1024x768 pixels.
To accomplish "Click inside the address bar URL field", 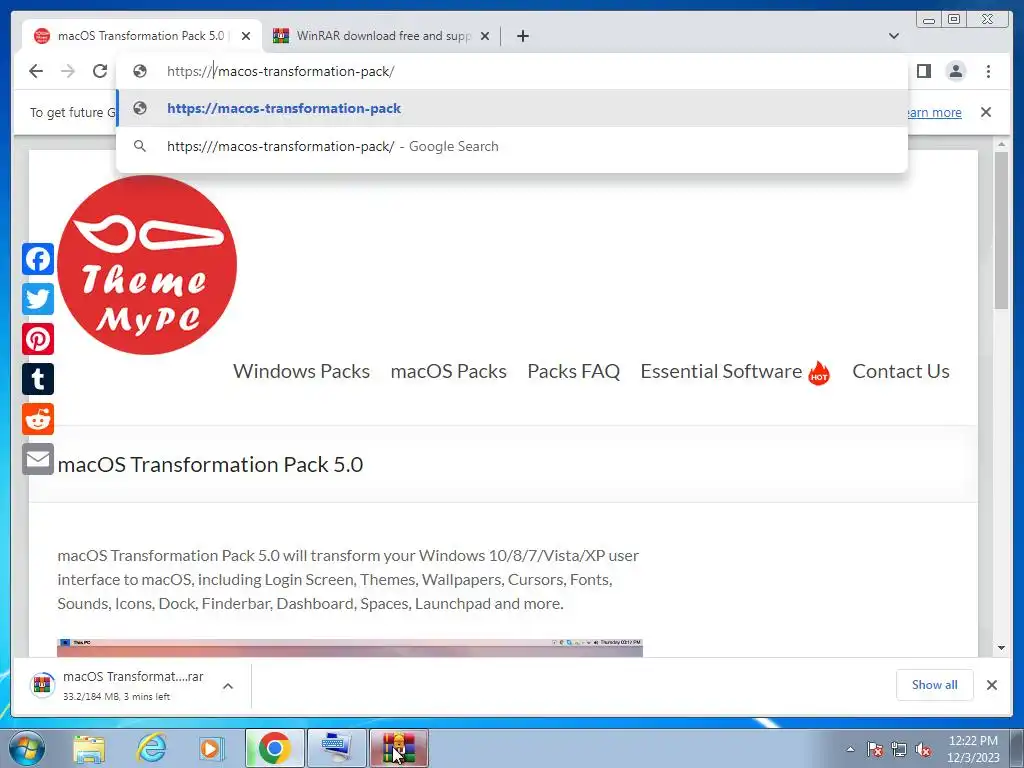I will 513,71.
